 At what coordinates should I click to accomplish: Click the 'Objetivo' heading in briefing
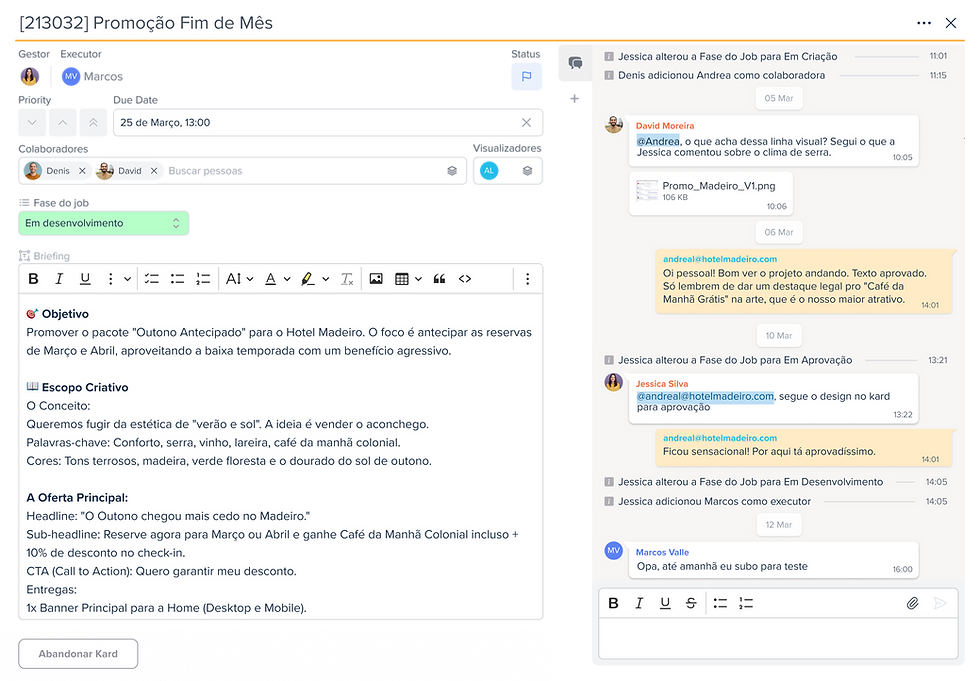65,314
